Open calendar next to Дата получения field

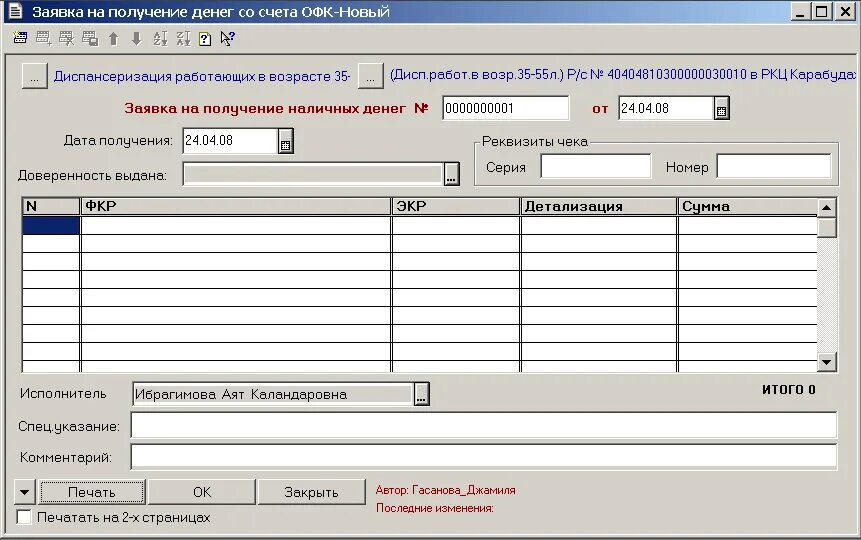point(286,141)
